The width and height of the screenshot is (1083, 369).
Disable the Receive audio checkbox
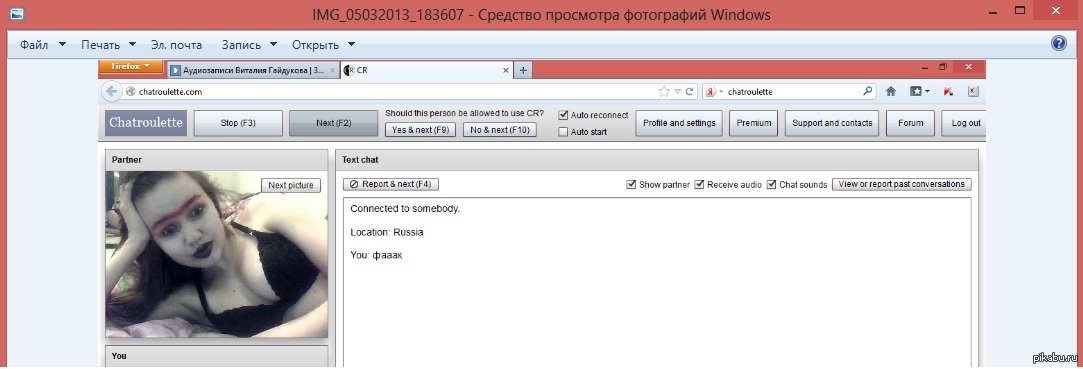pos(699,184)
